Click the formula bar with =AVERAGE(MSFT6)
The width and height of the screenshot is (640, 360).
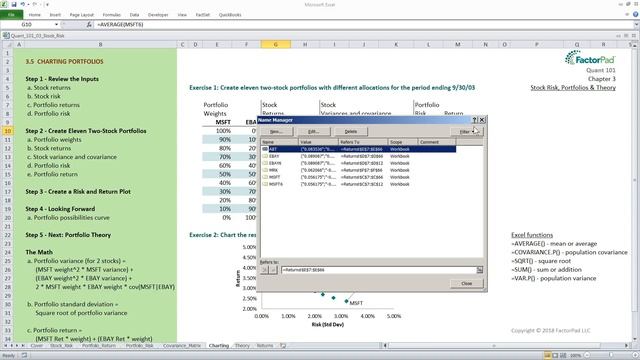tap(363, 24)
